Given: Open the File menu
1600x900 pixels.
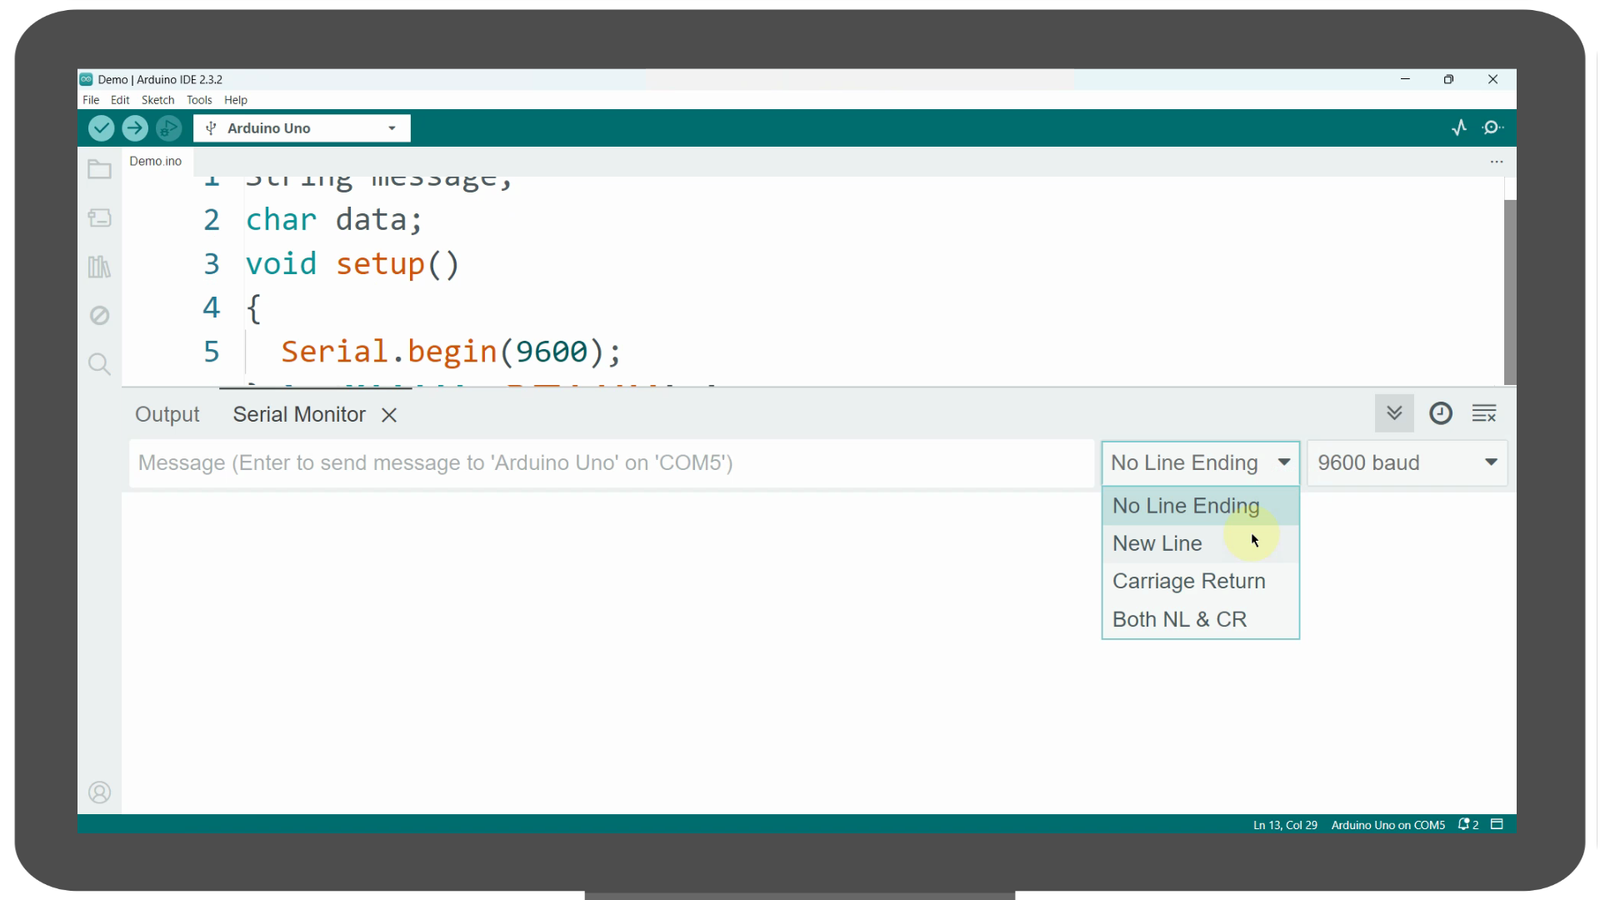Looking at the screenshot, I should coord(91,100).
